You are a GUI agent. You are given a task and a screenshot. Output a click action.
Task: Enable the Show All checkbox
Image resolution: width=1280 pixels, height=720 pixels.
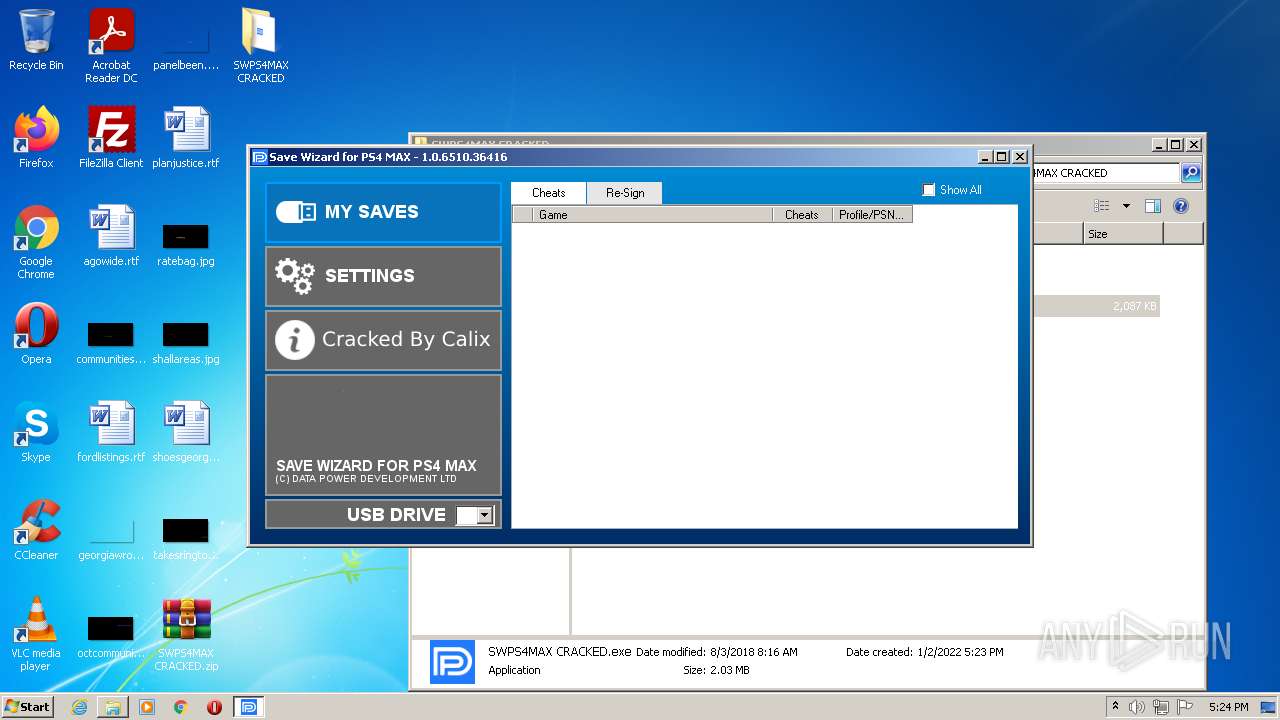click(x=928, y=190)
